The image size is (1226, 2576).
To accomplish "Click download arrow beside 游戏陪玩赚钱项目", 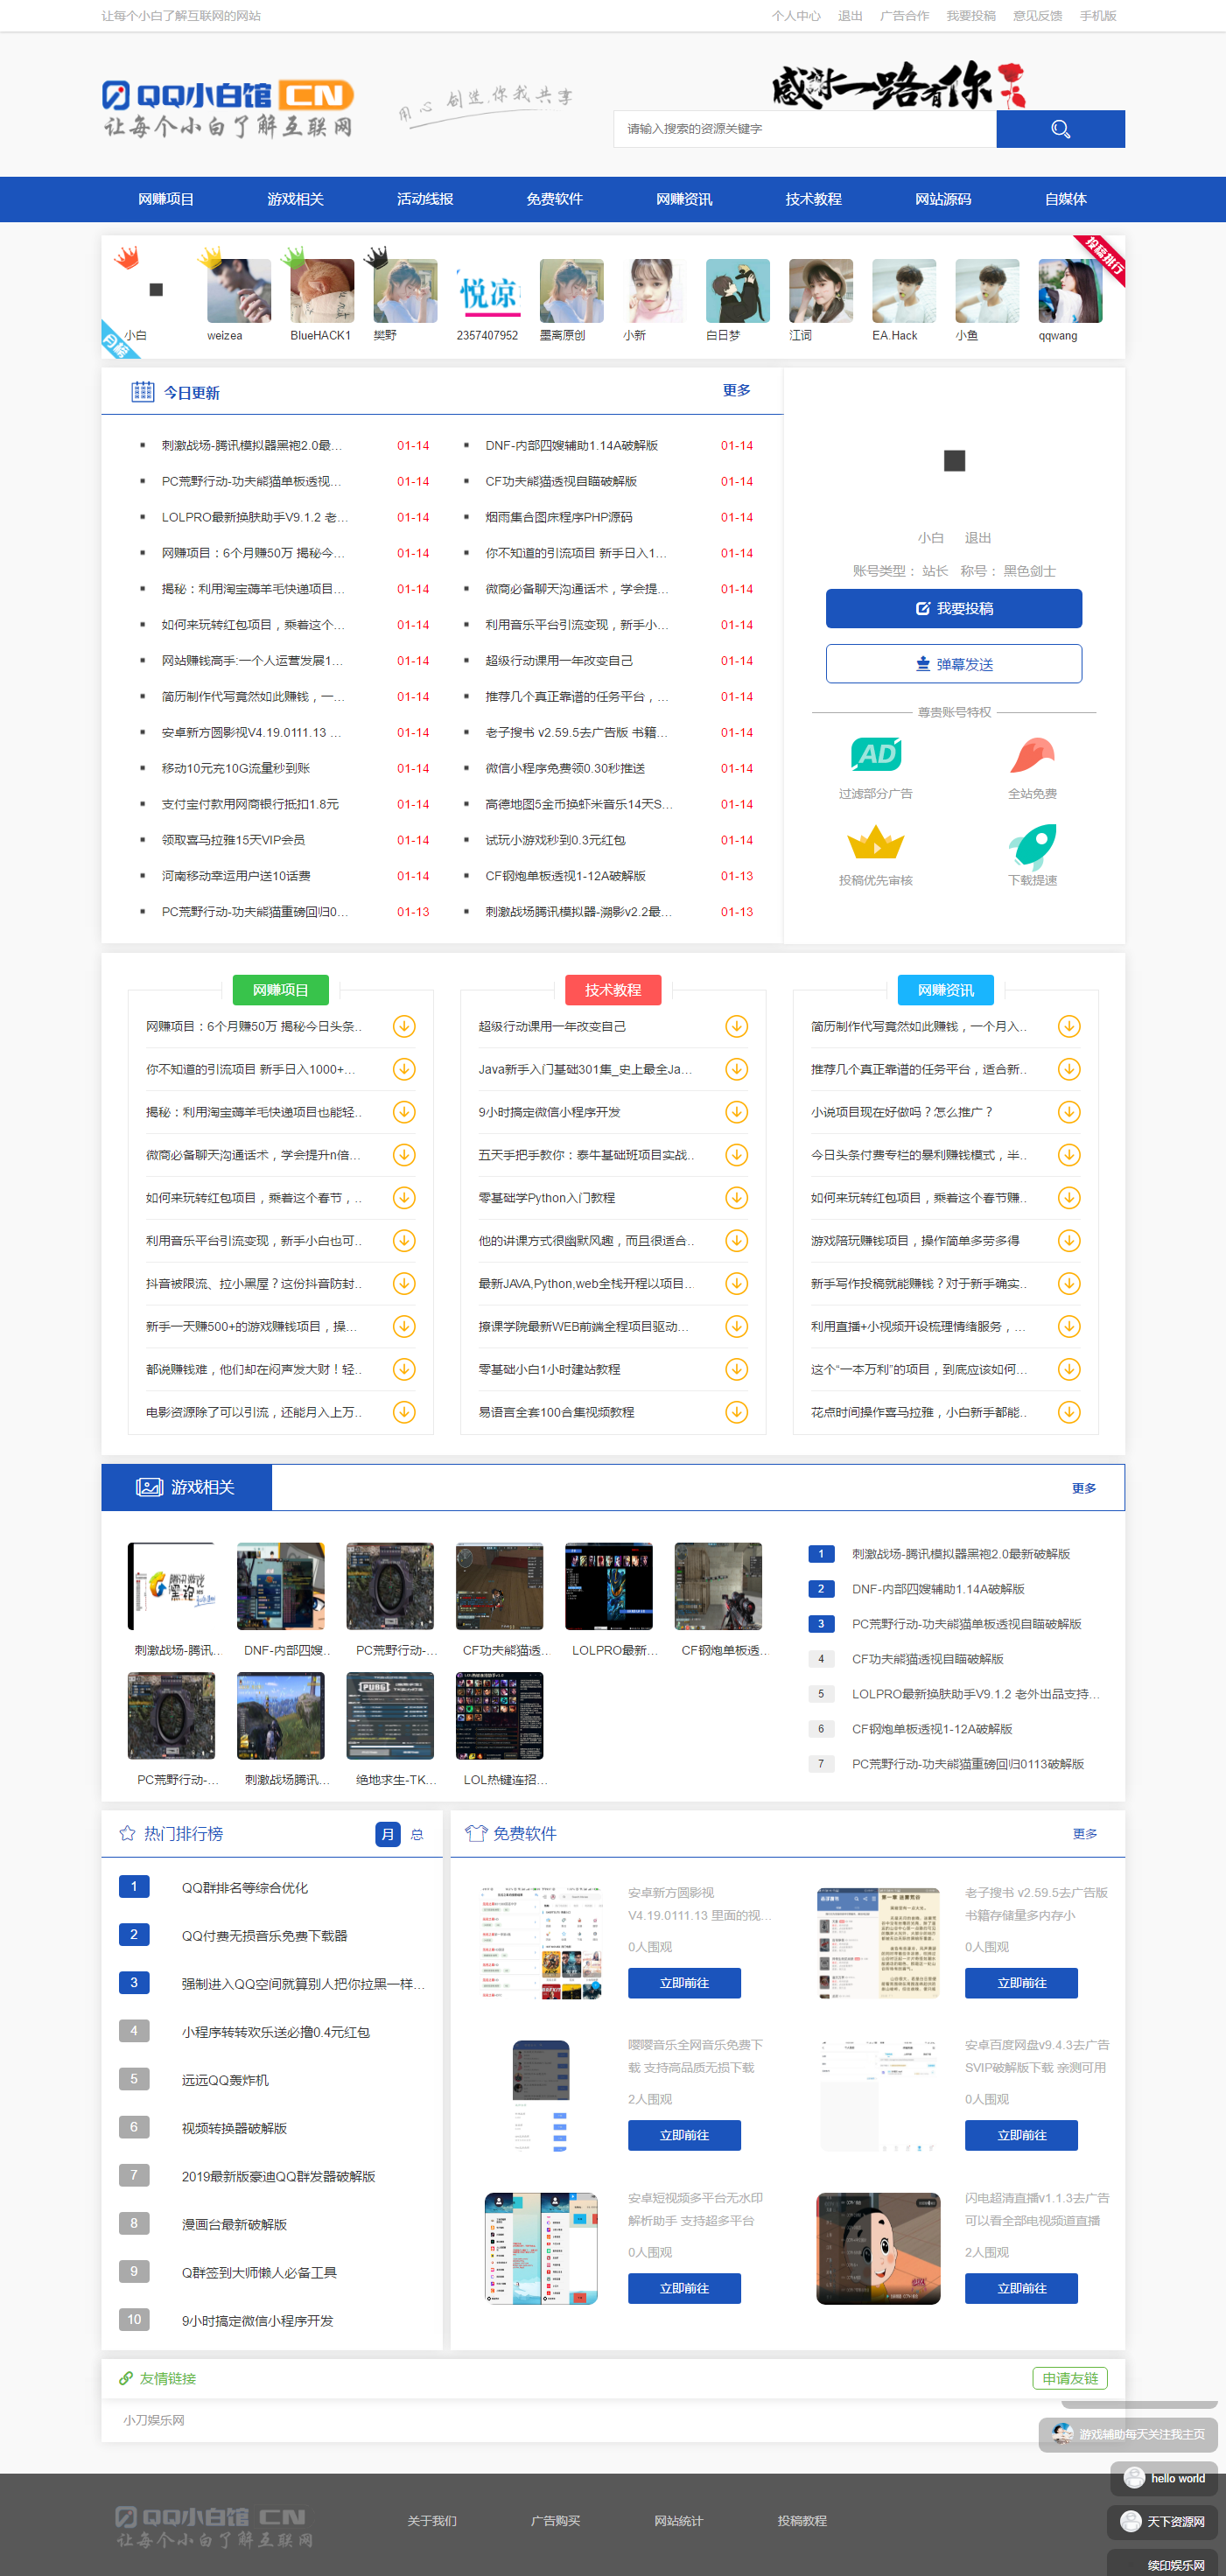I will pyautogui.click(x=1069, y=1241).
